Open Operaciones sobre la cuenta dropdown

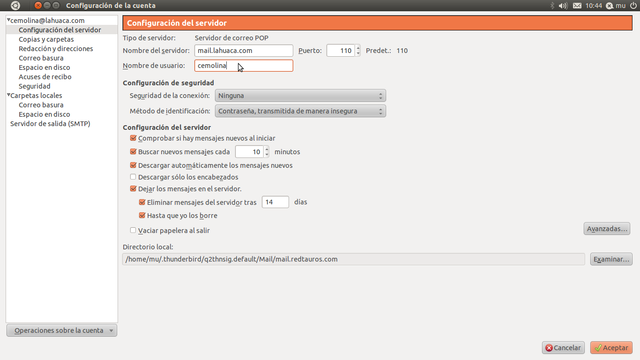click(x=62, y=330)
